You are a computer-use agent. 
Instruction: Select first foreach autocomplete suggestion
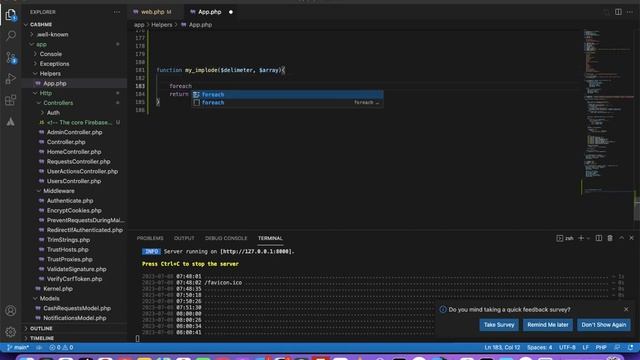(x=288, y=94)
